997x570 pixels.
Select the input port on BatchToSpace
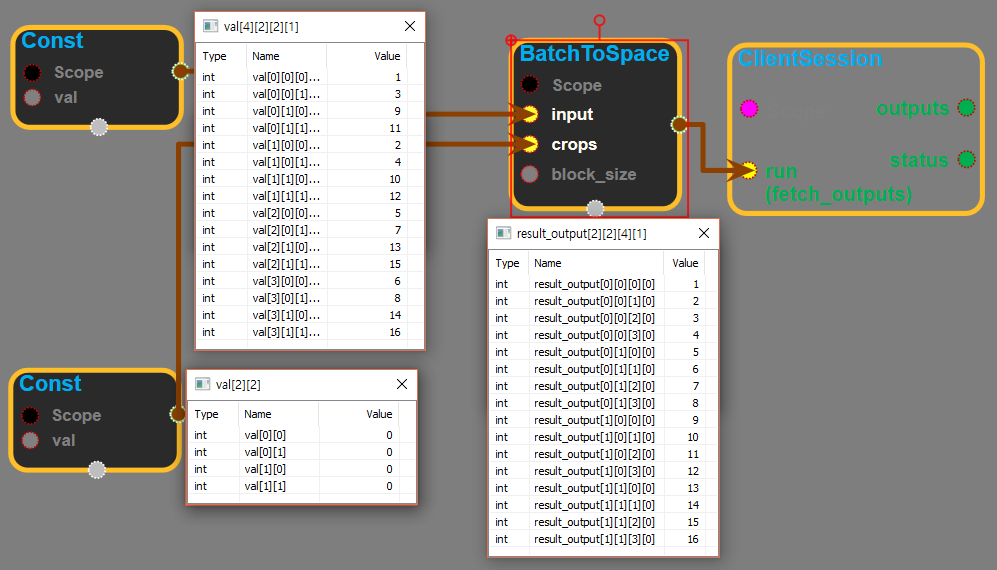point(530,114)
